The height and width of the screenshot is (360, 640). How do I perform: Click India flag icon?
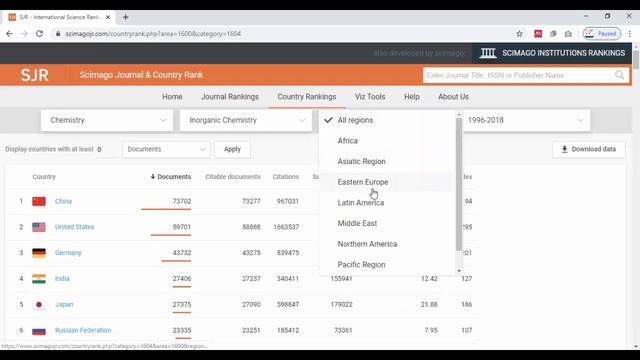tap(39, 278)
